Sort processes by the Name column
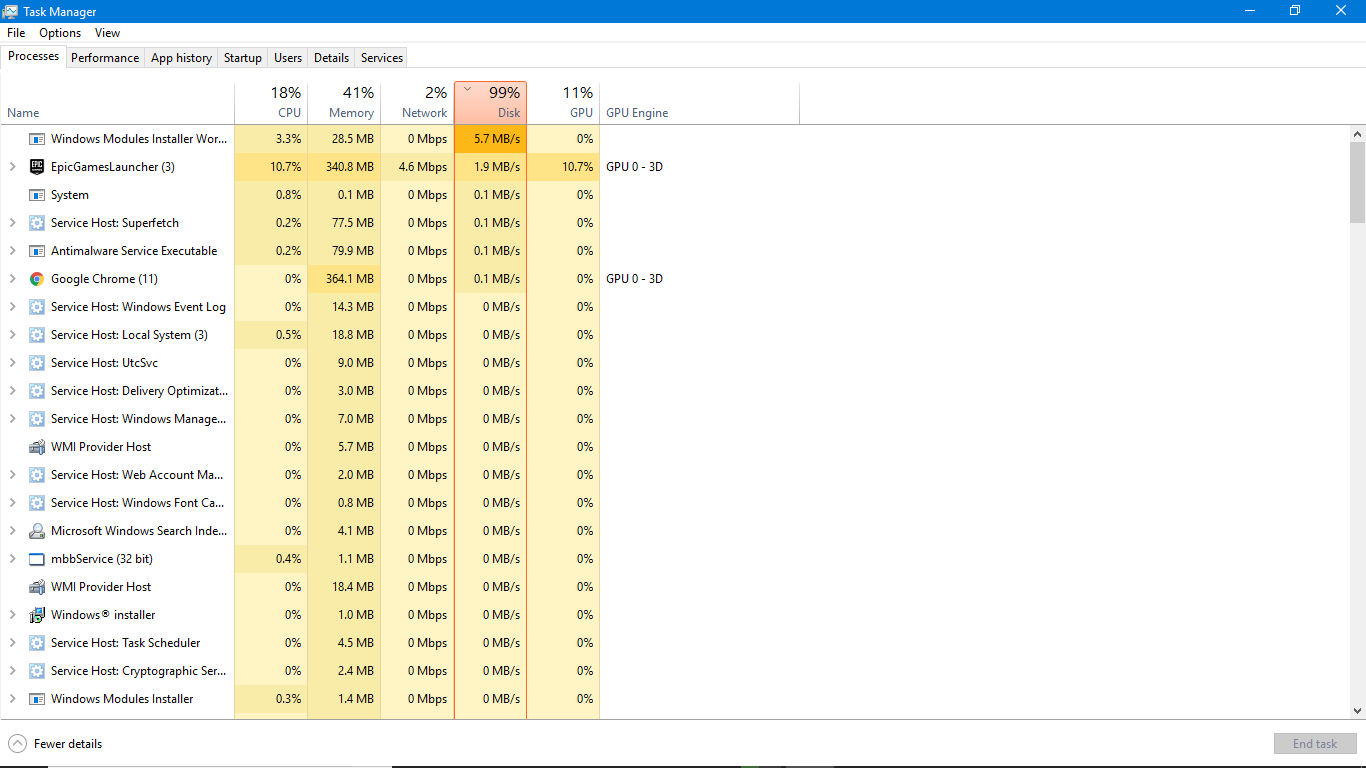Image resolution: width=1366 pixels, height=768 pixels. tap(117, 103)
